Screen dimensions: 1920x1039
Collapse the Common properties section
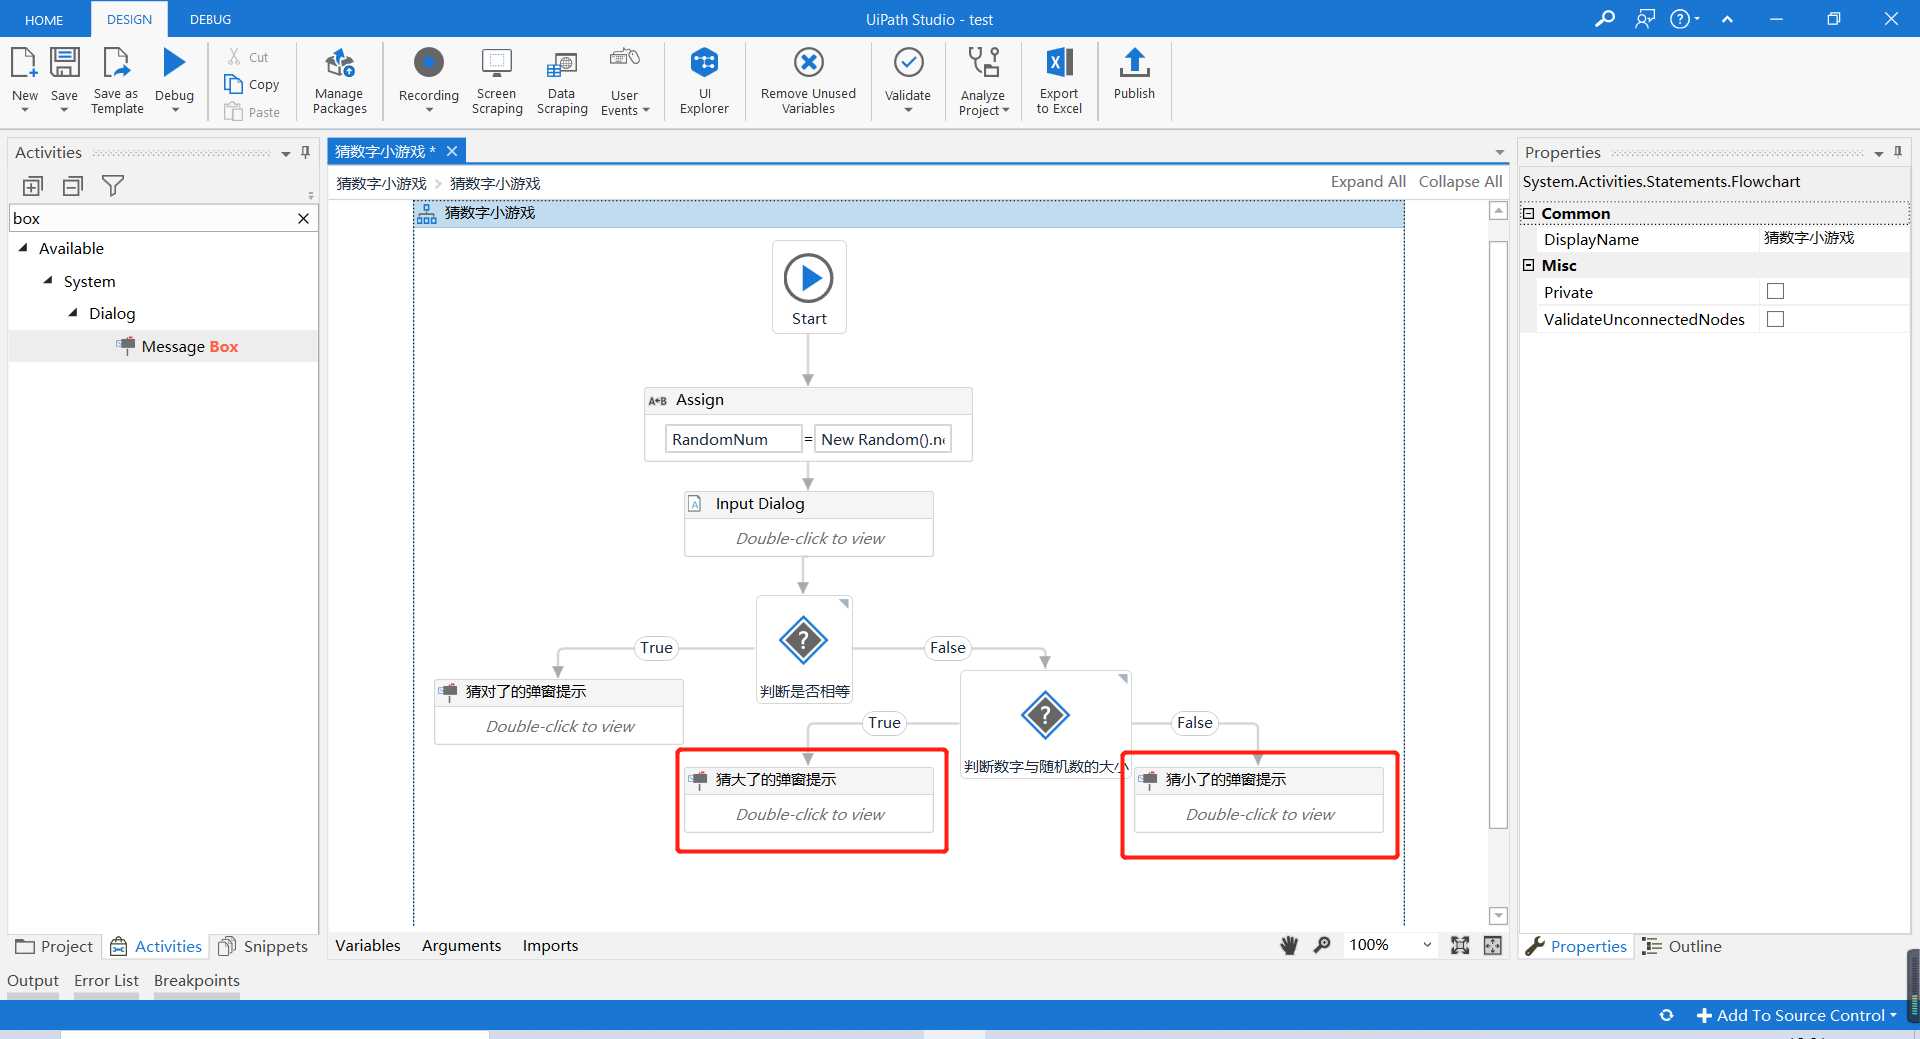[1528, 213]
